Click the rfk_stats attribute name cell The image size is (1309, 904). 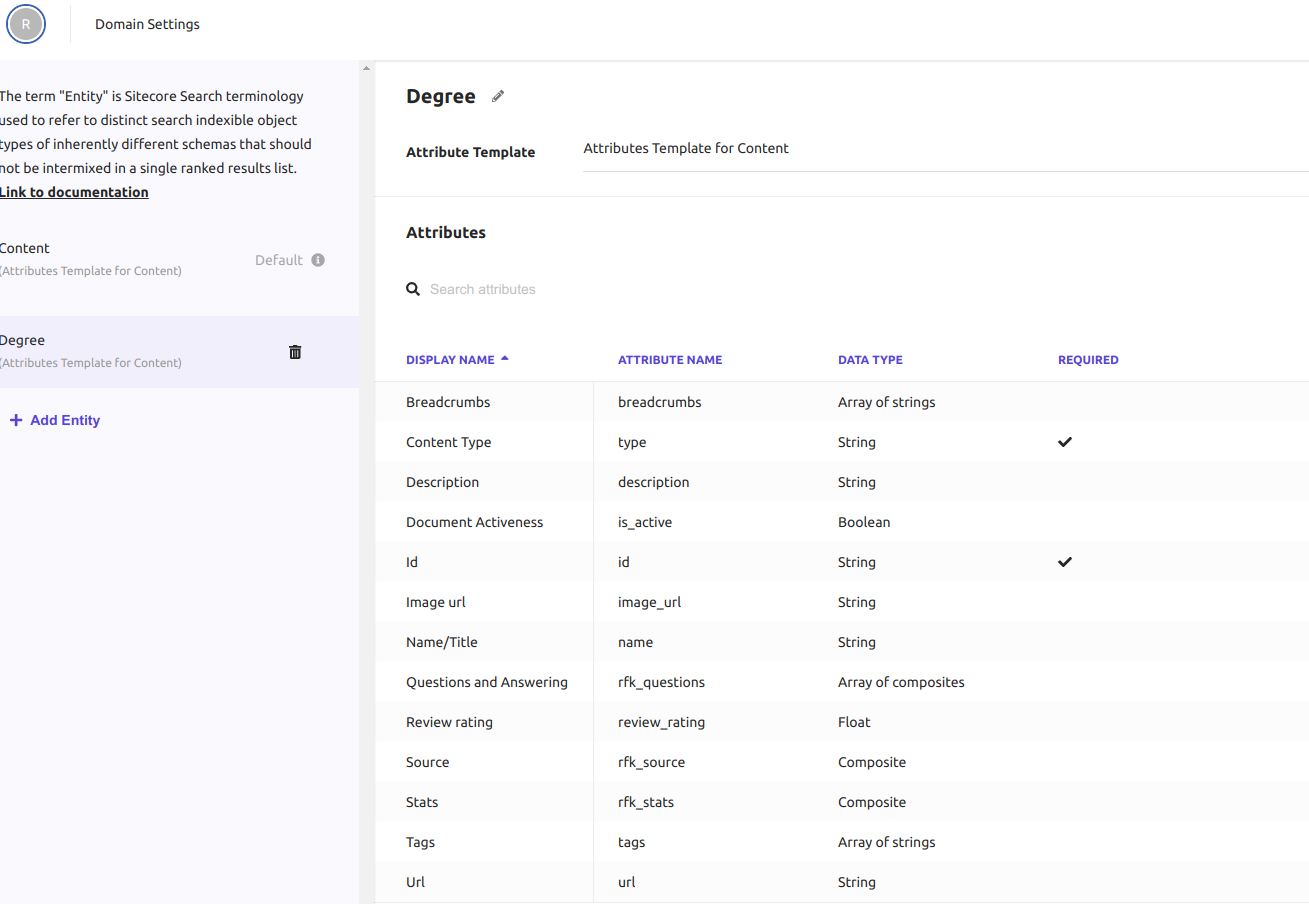pyautogui.click(x=646, y=802)
